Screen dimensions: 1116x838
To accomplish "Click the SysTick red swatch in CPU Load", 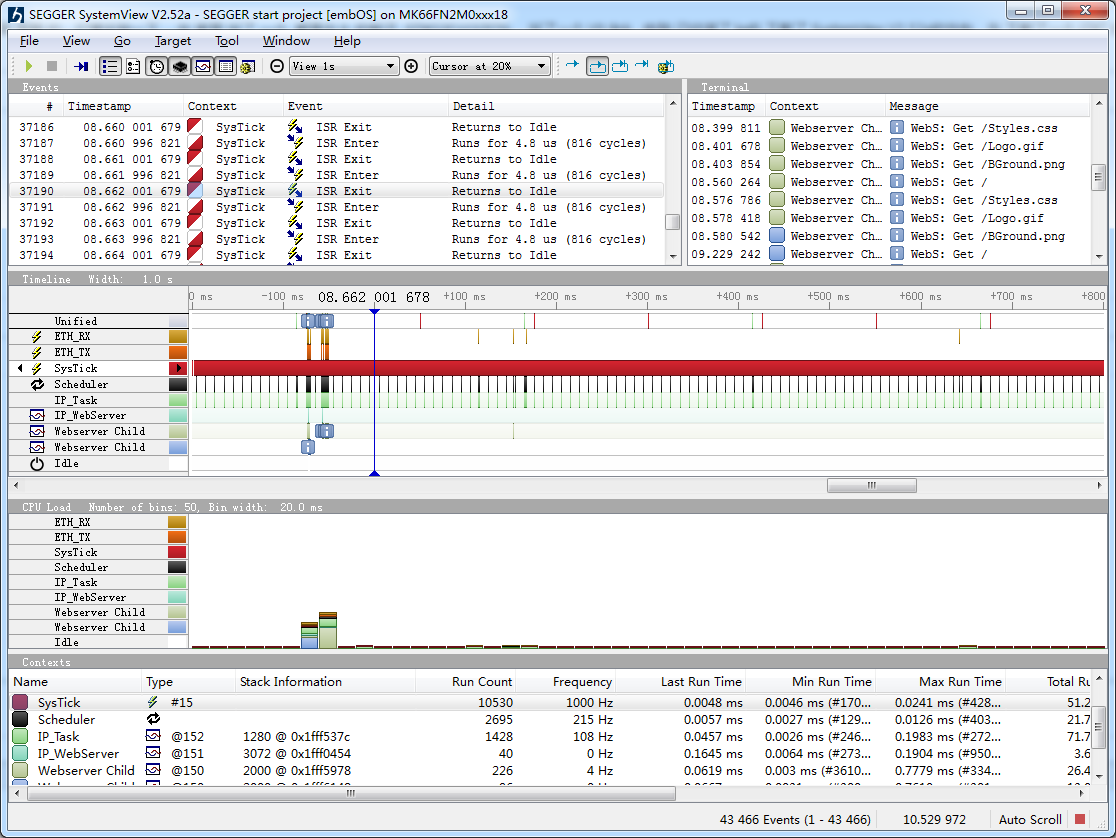I will 177,552.
